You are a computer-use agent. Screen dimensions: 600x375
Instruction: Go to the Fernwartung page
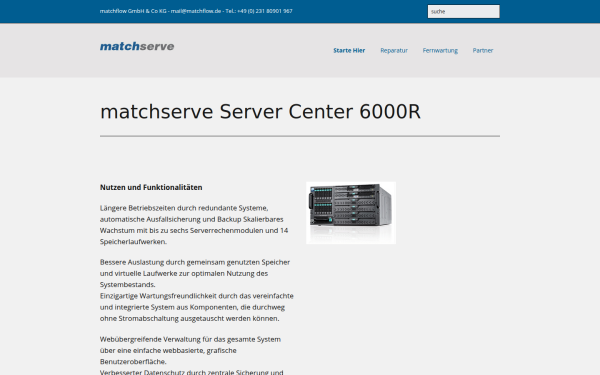click(x=440, y=50)
